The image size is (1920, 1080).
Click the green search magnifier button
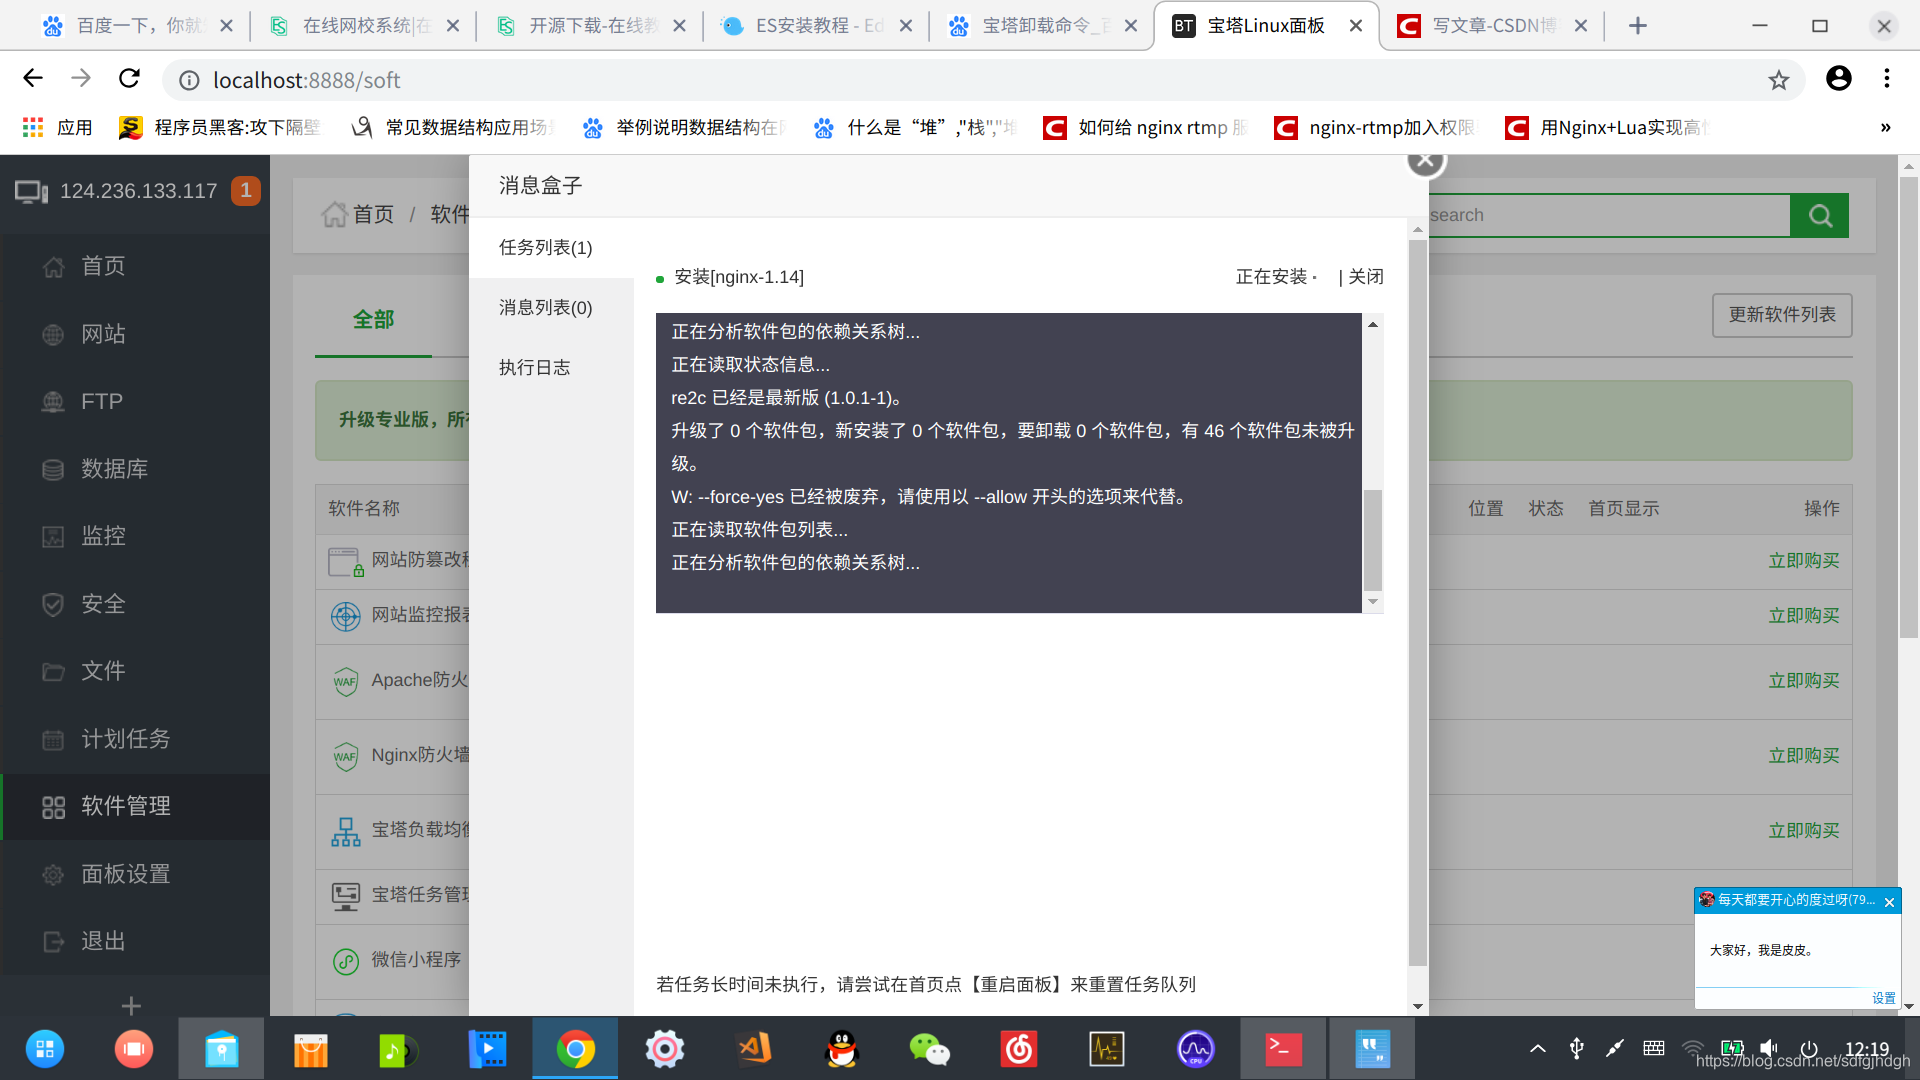1819,215
